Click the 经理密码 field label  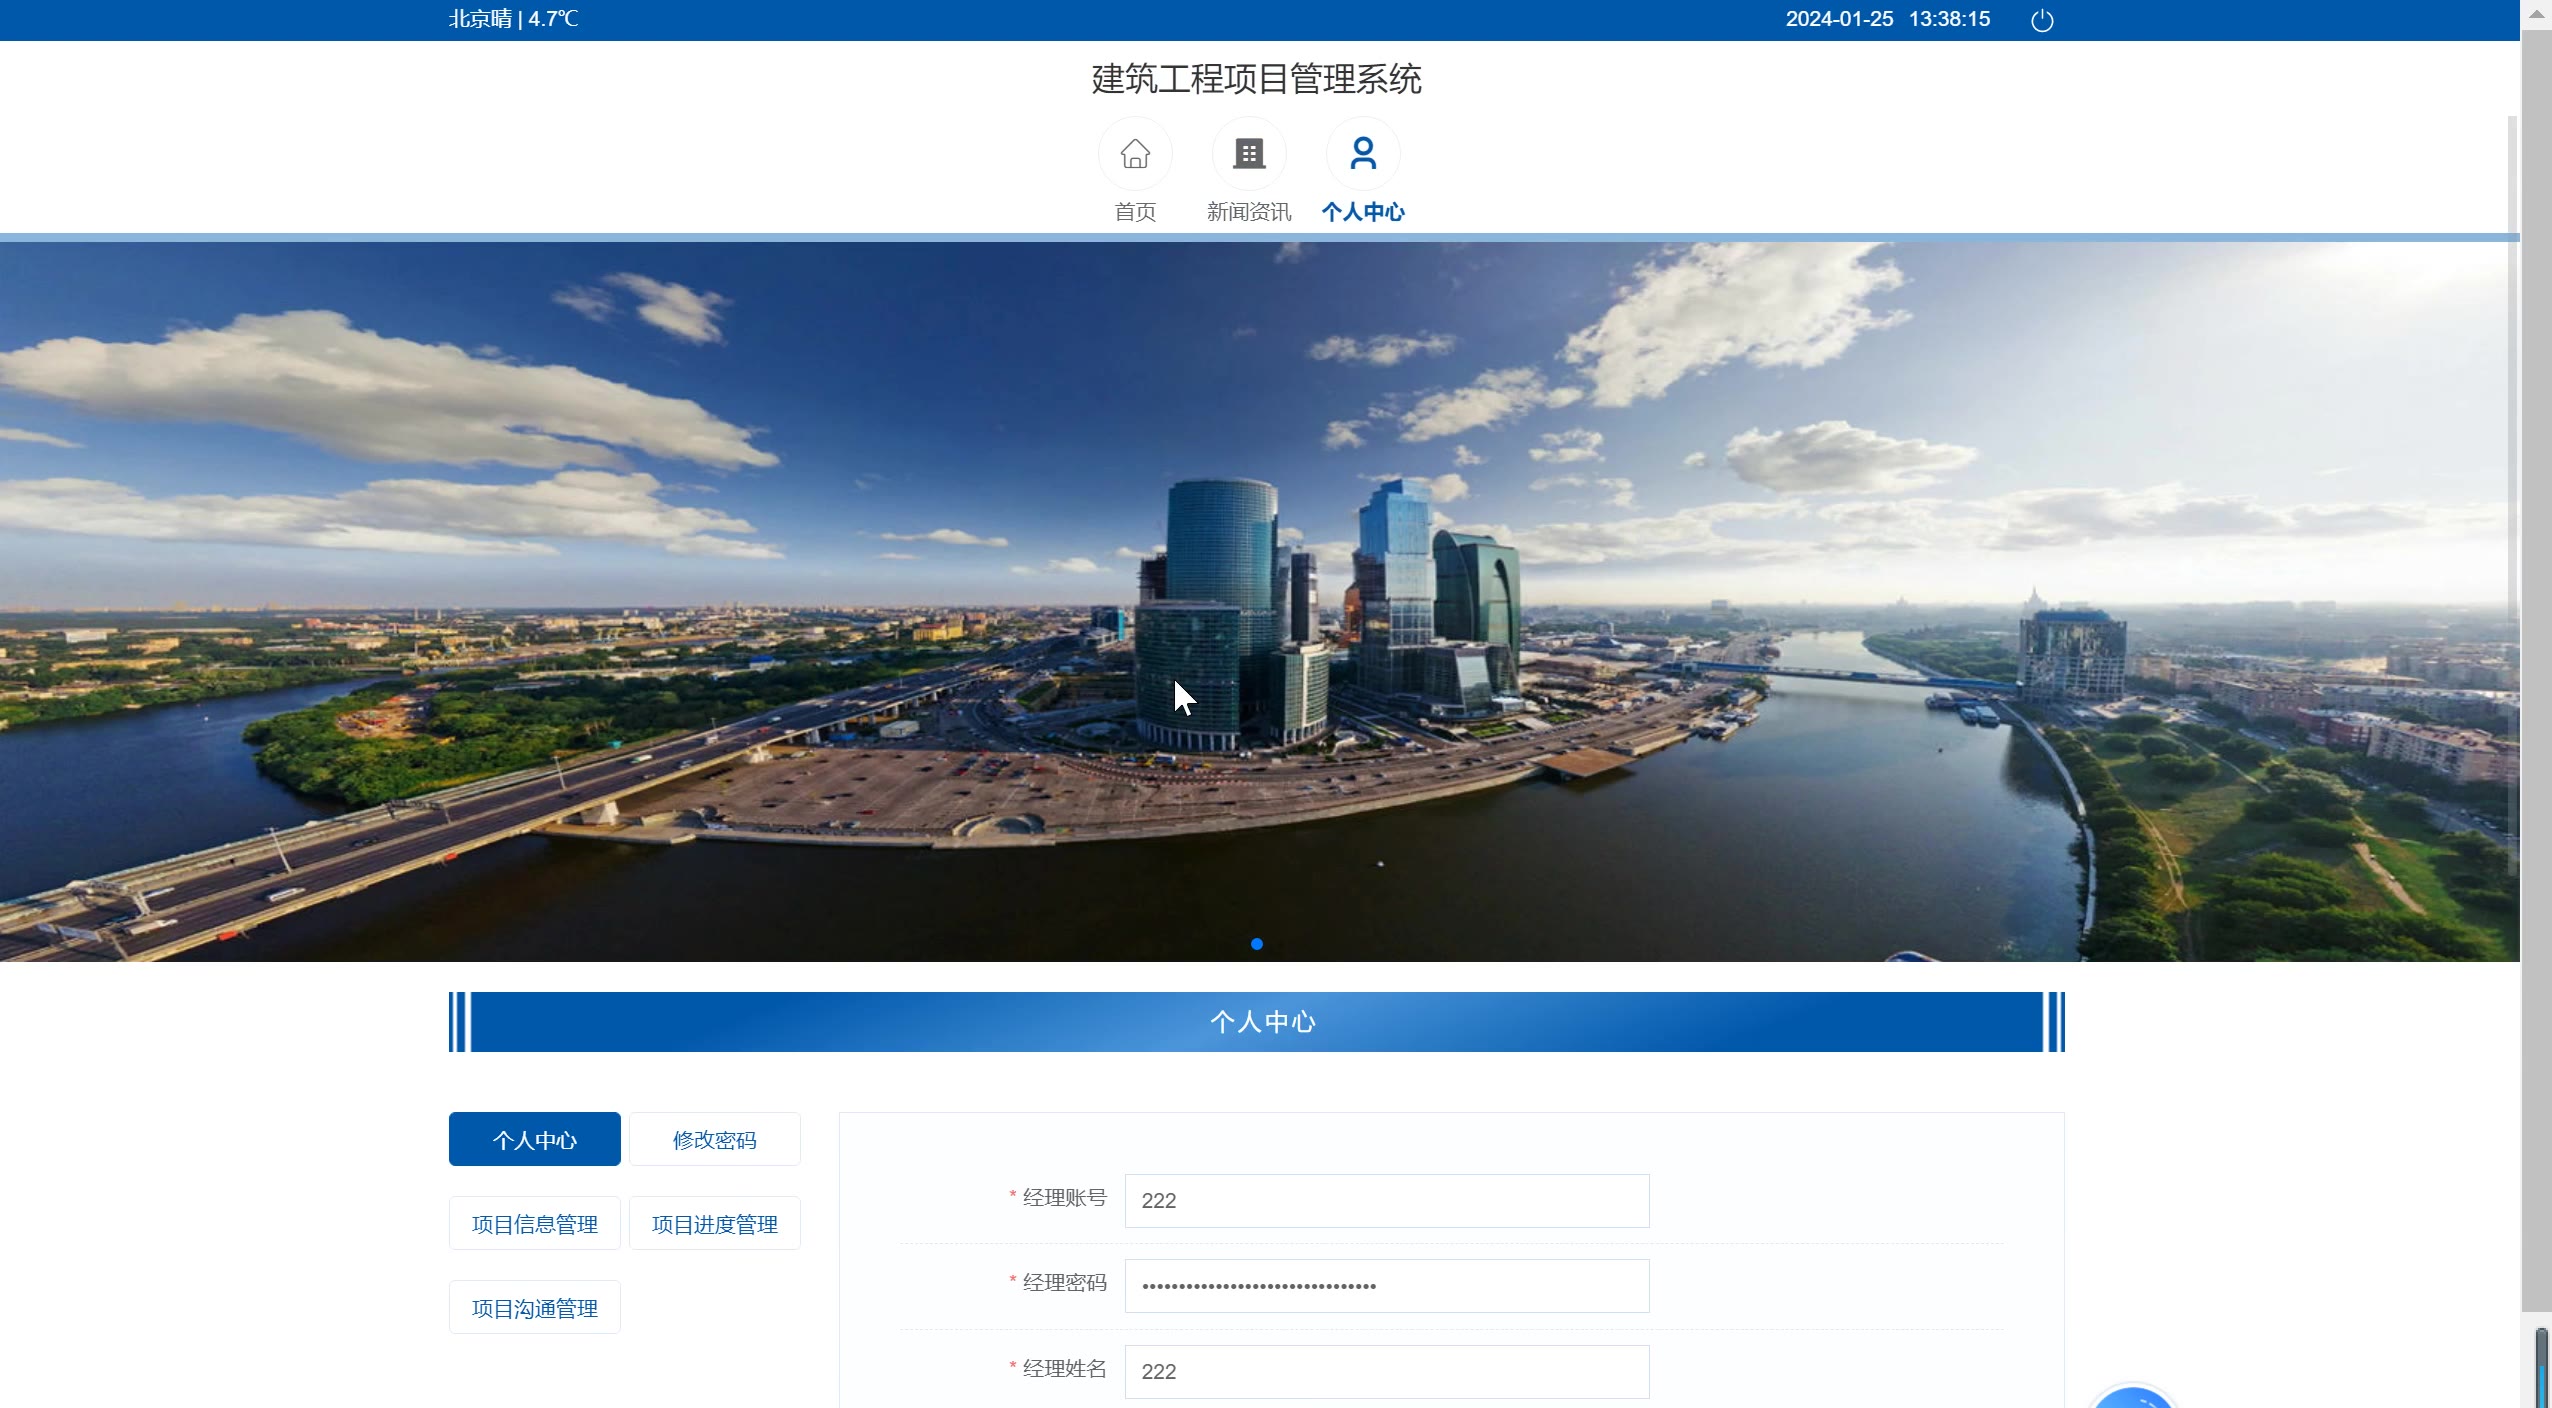1064,1283
